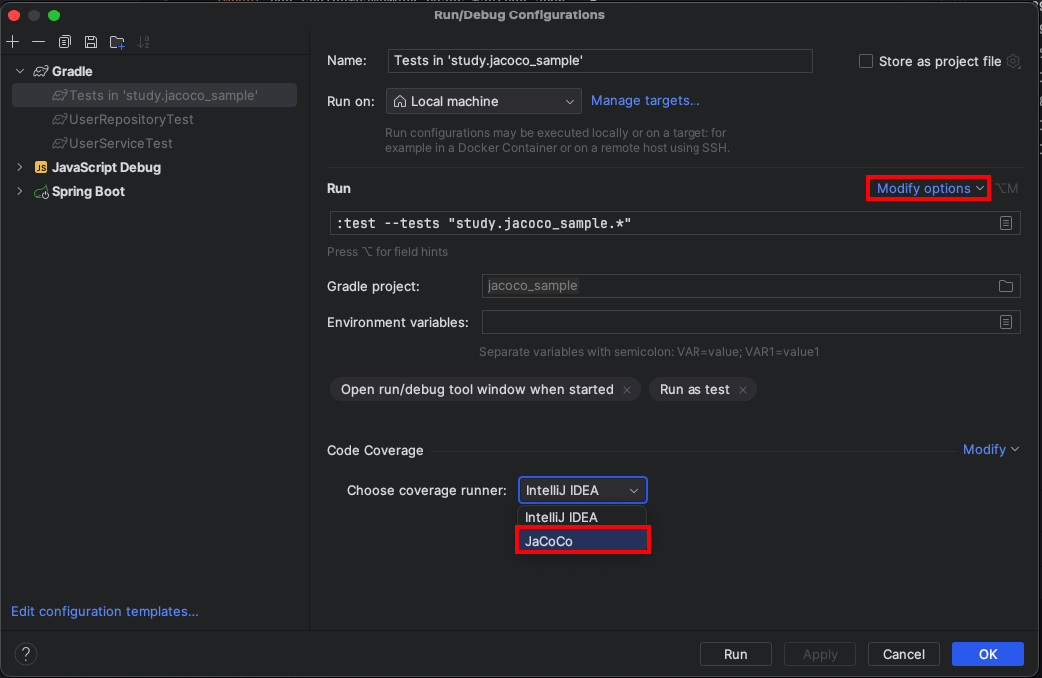
Task: Select IntelliJ IDEA from the coverage runner list
Action: (x=581, y=517)
